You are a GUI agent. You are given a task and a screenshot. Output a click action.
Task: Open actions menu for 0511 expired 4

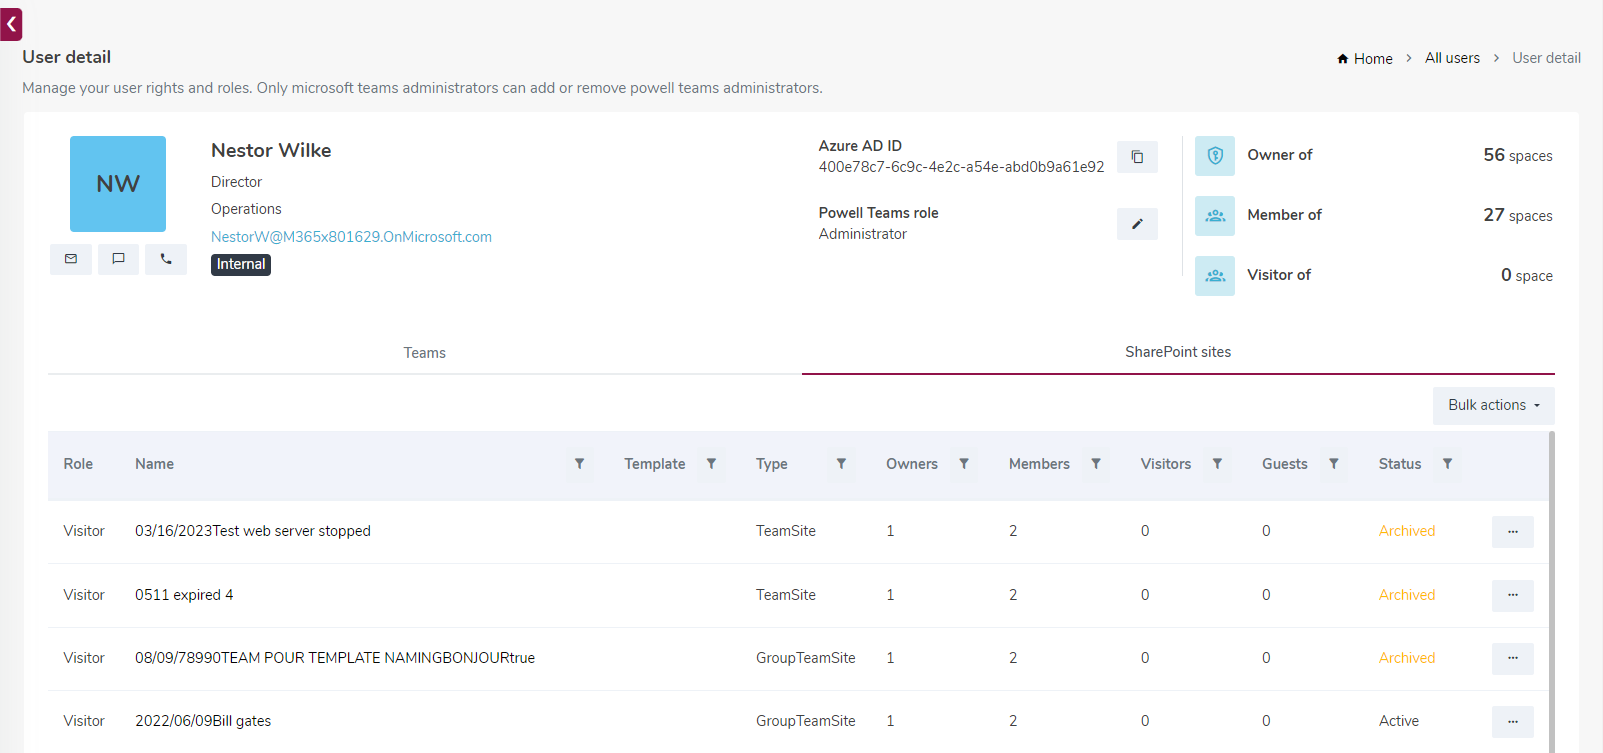tap(1513, 595)
